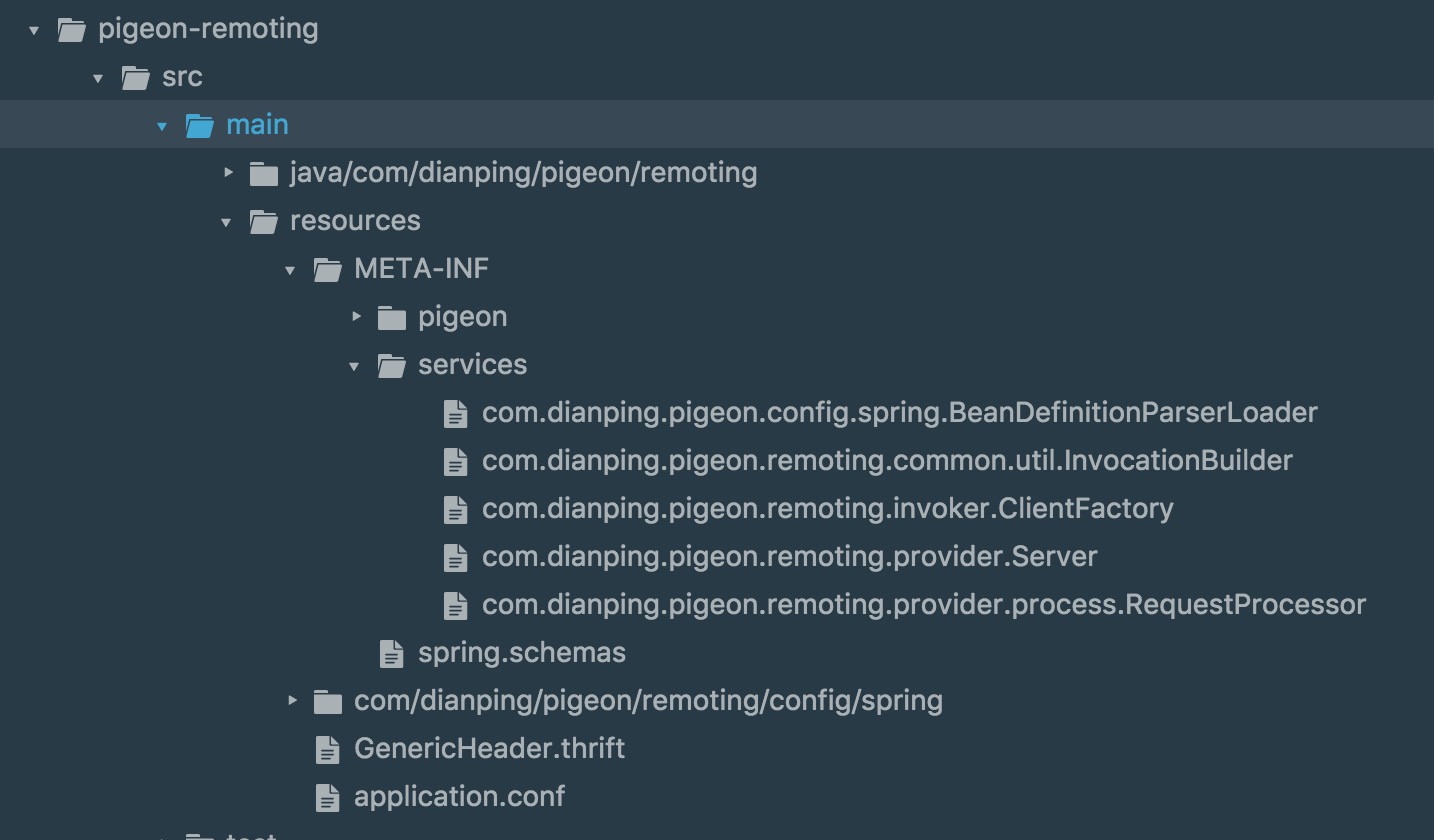The height and width of the screenshot is (840, 1434).
Task: Expand the pigeon folder arrow
Action: (x=356, y=317)
